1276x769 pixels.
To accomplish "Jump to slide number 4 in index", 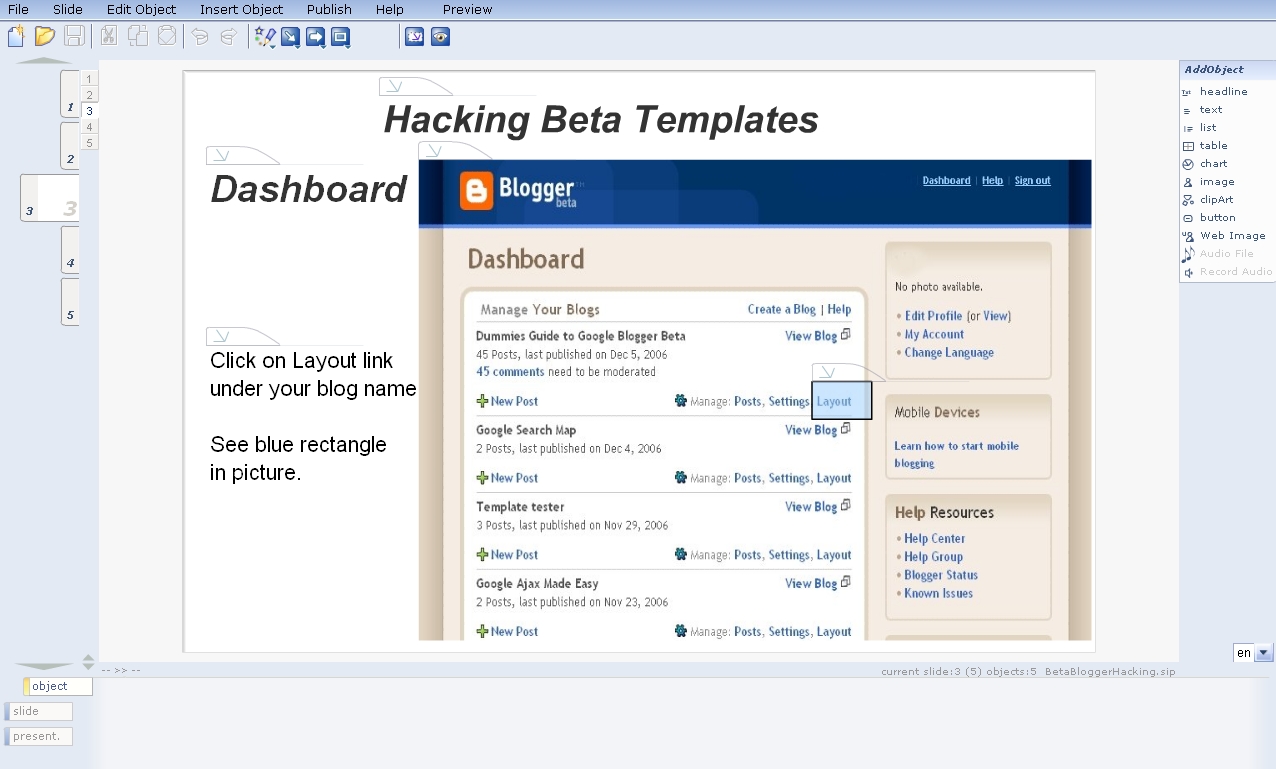I will point(89,127).
